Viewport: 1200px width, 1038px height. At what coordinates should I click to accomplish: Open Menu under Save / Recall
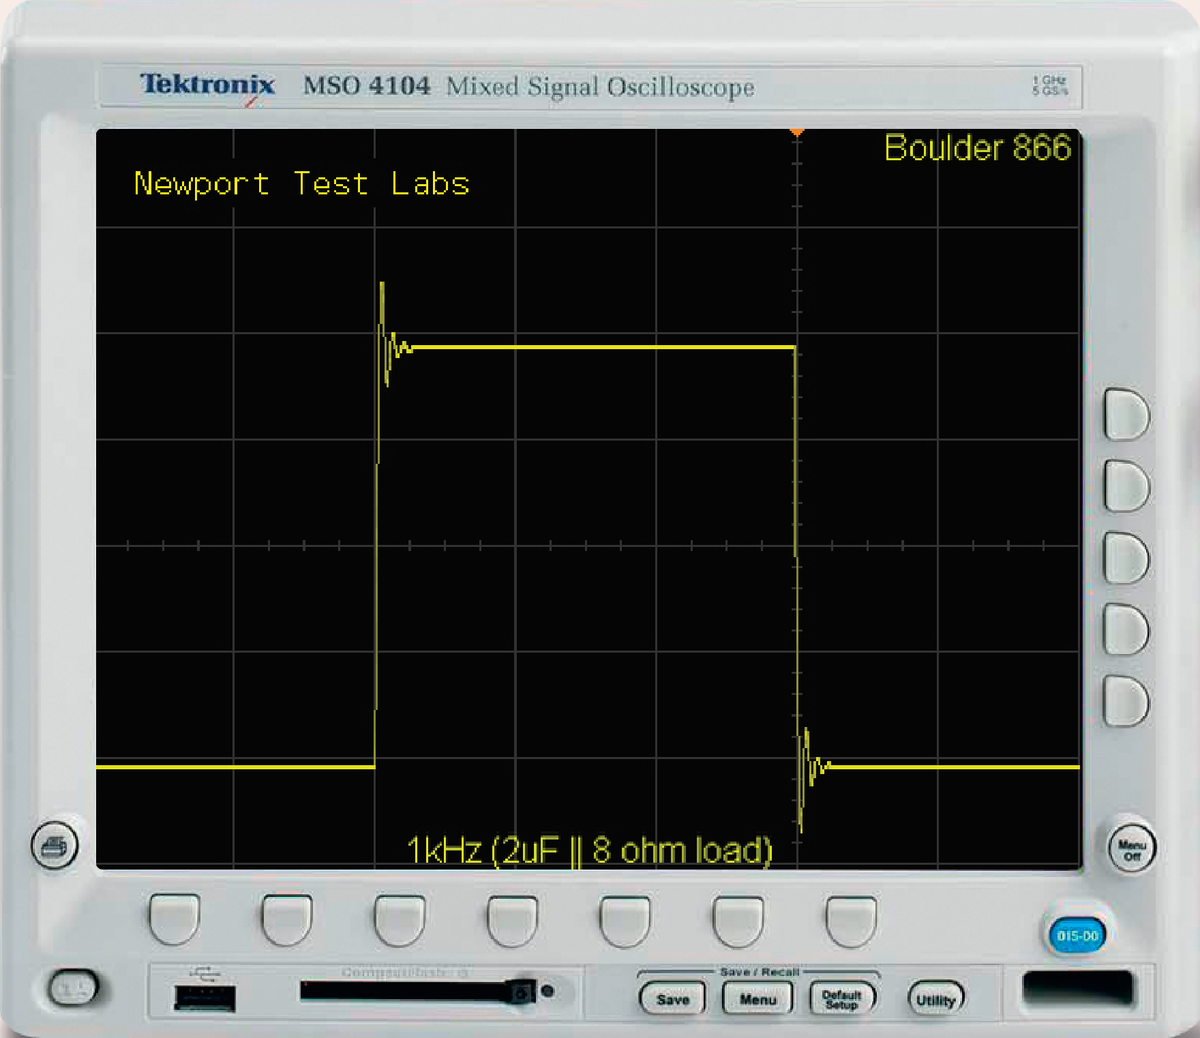(757, 999)
